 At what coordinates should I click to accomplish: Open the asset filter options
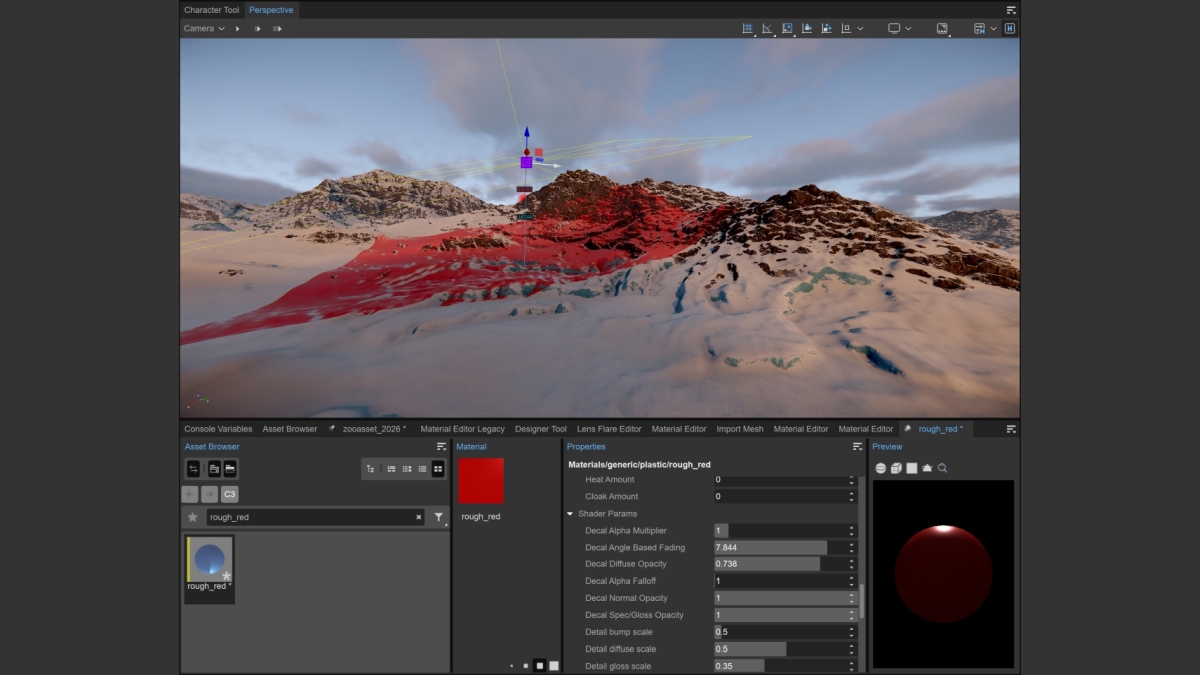point(438,517)
